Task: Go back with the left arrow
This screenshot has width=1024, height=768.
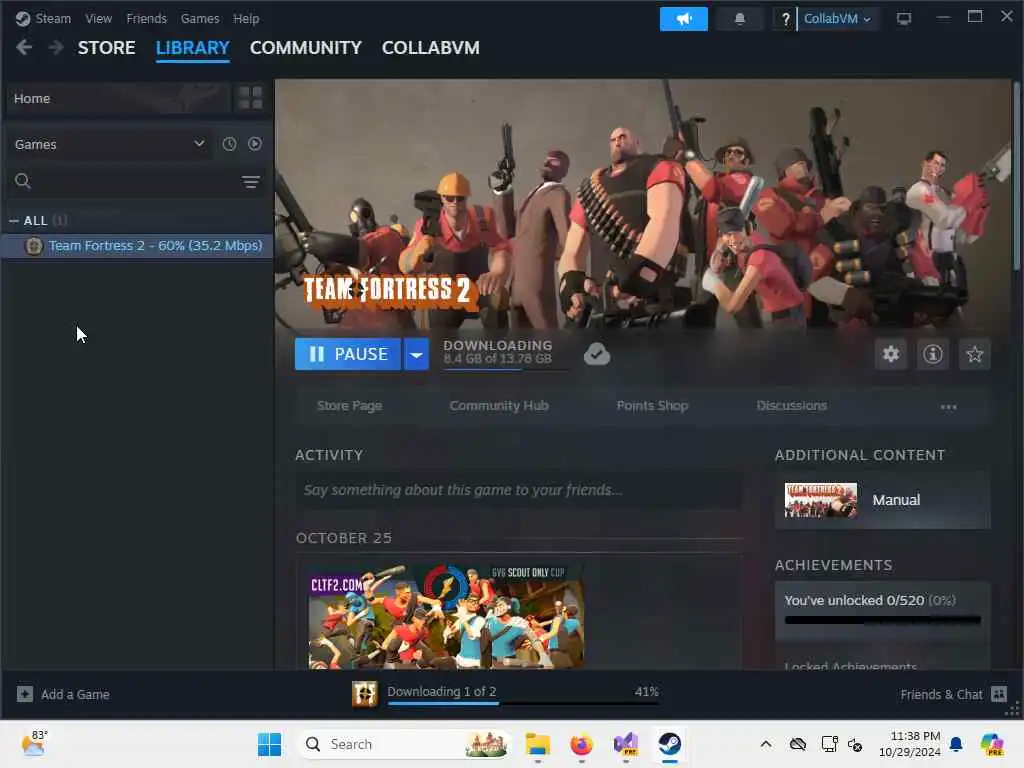Action: coord(24,47)
